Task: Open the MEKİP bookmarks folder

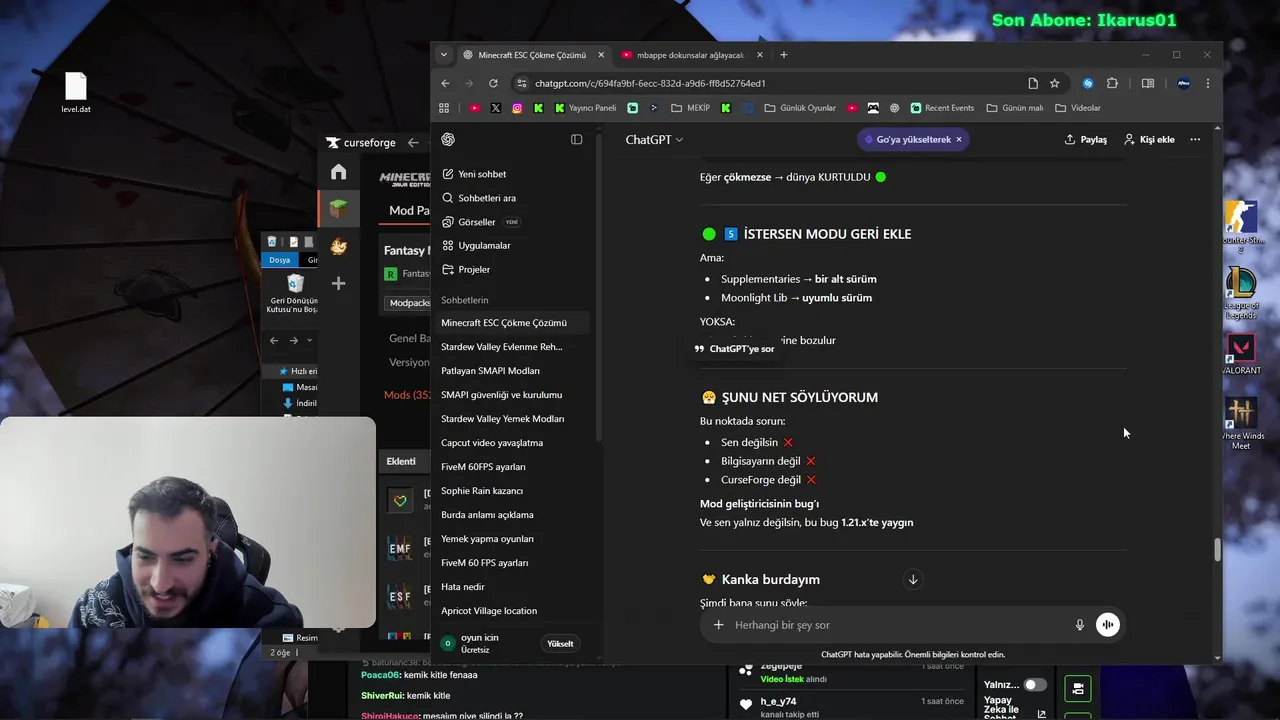Action: click(x=691, y=108)
